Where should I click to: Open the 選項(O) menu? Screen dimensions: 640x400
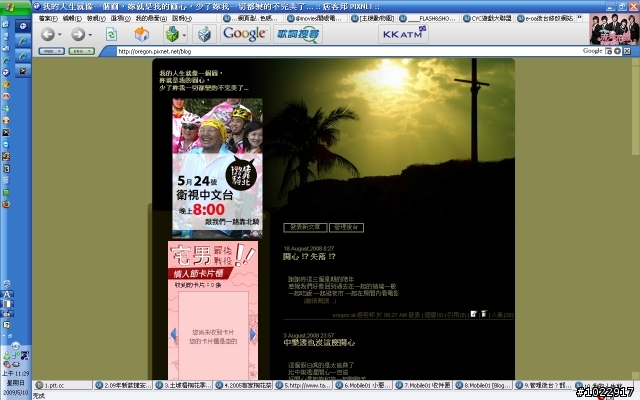tap(121, 18)
